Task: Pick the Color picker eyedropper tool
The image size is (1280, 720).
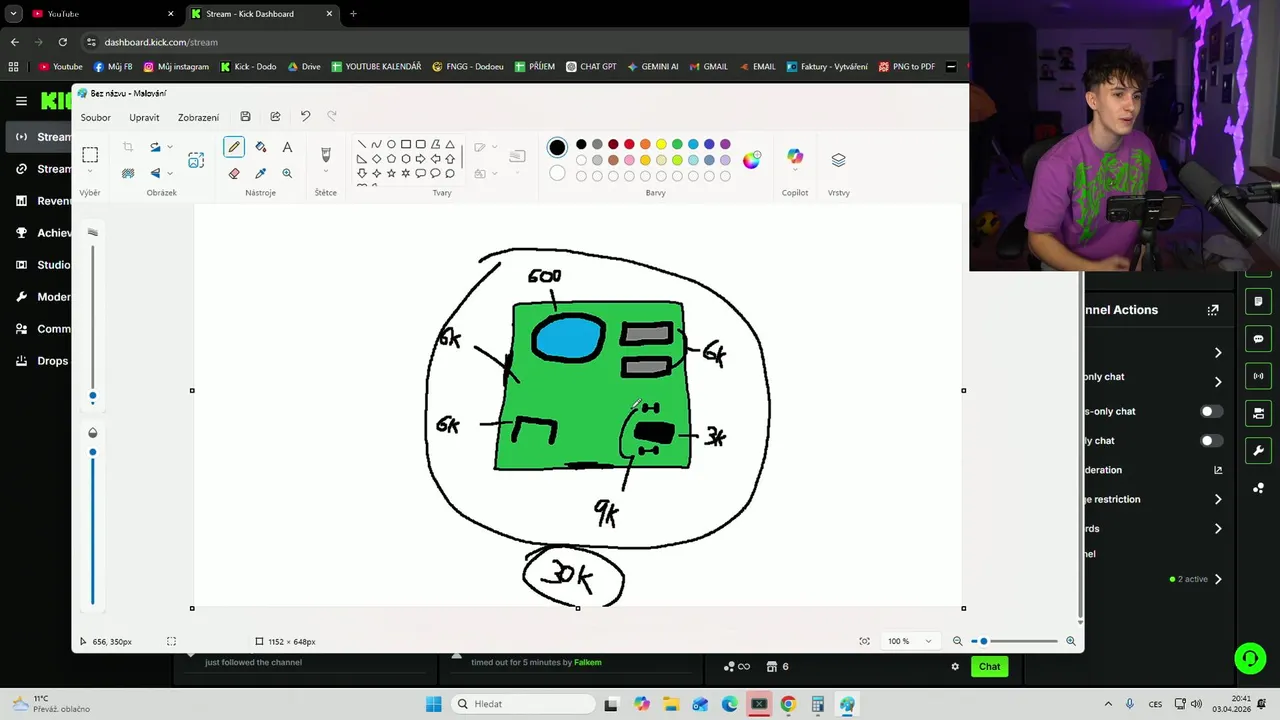Action: point(261,173)
